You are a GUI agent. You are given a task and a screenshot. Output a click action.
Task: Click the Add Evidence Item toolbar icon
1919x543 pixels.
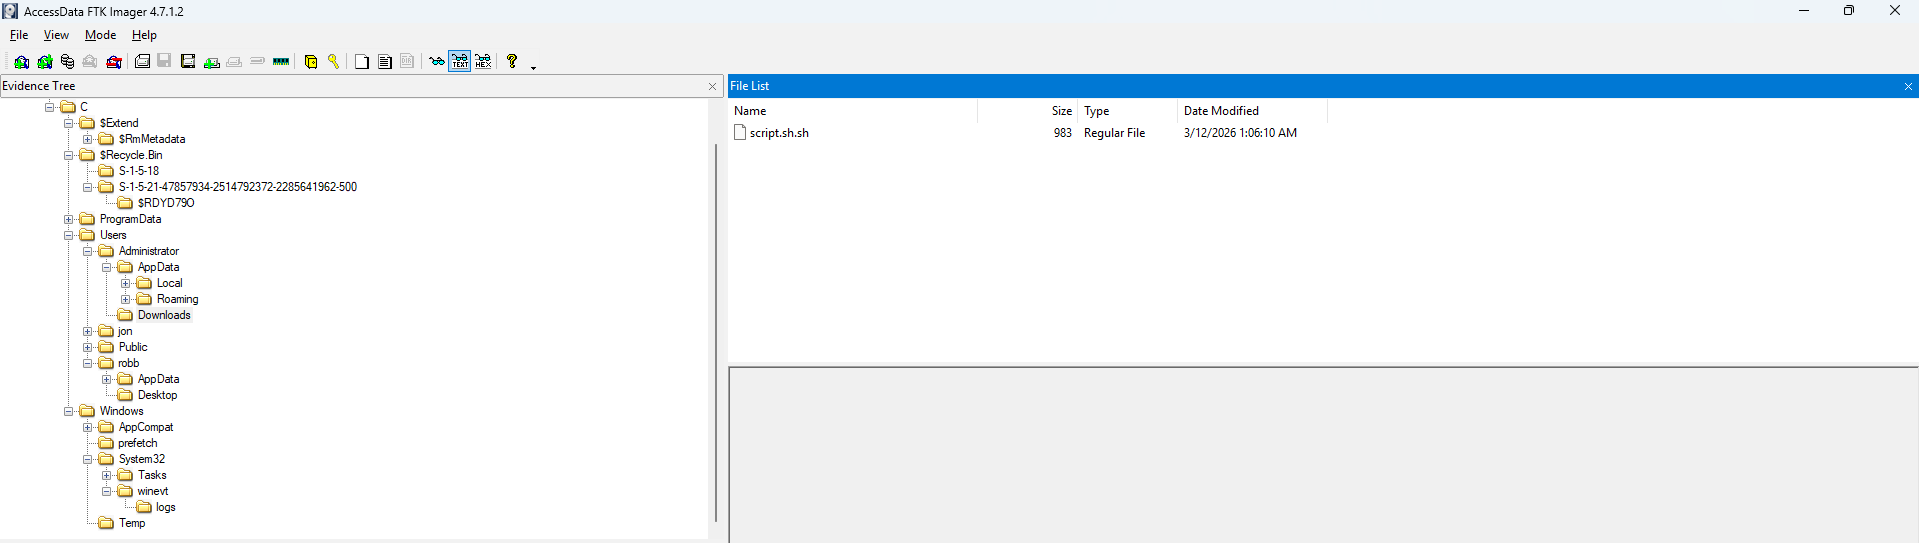(21, 62)
